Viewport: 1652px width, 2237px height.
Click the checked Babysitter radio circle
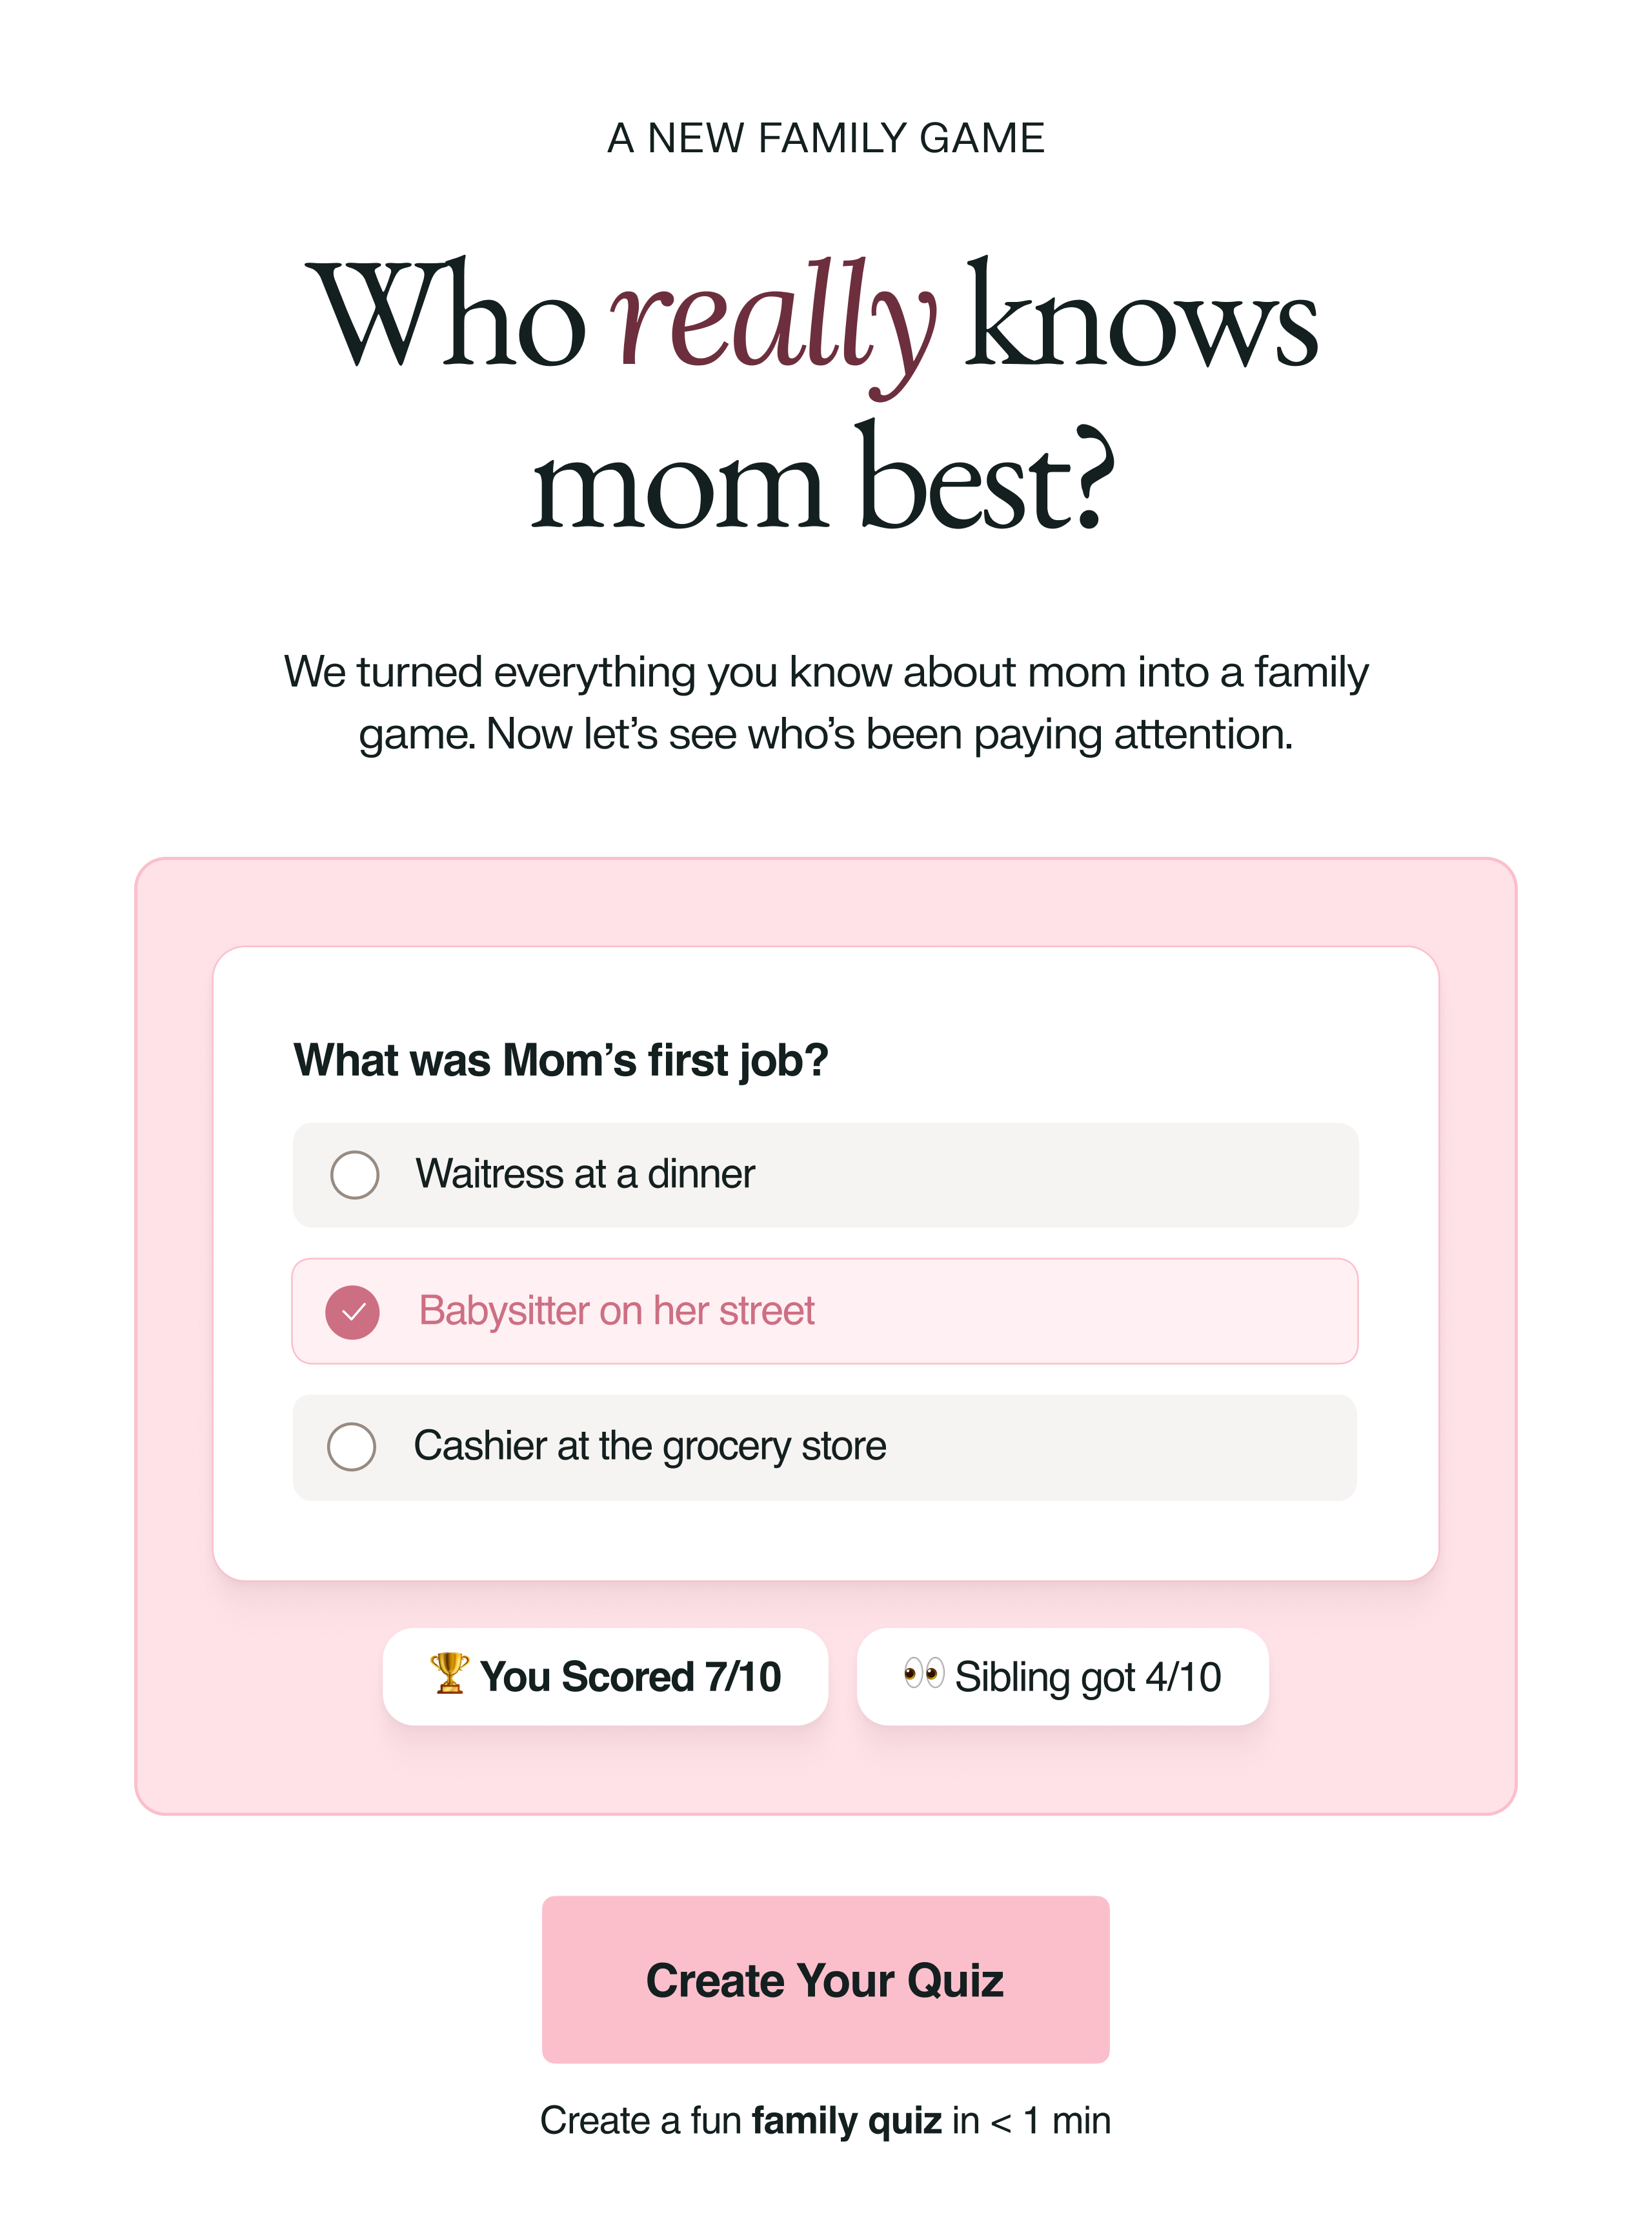pyautogui.click(x=352, y=1311)
